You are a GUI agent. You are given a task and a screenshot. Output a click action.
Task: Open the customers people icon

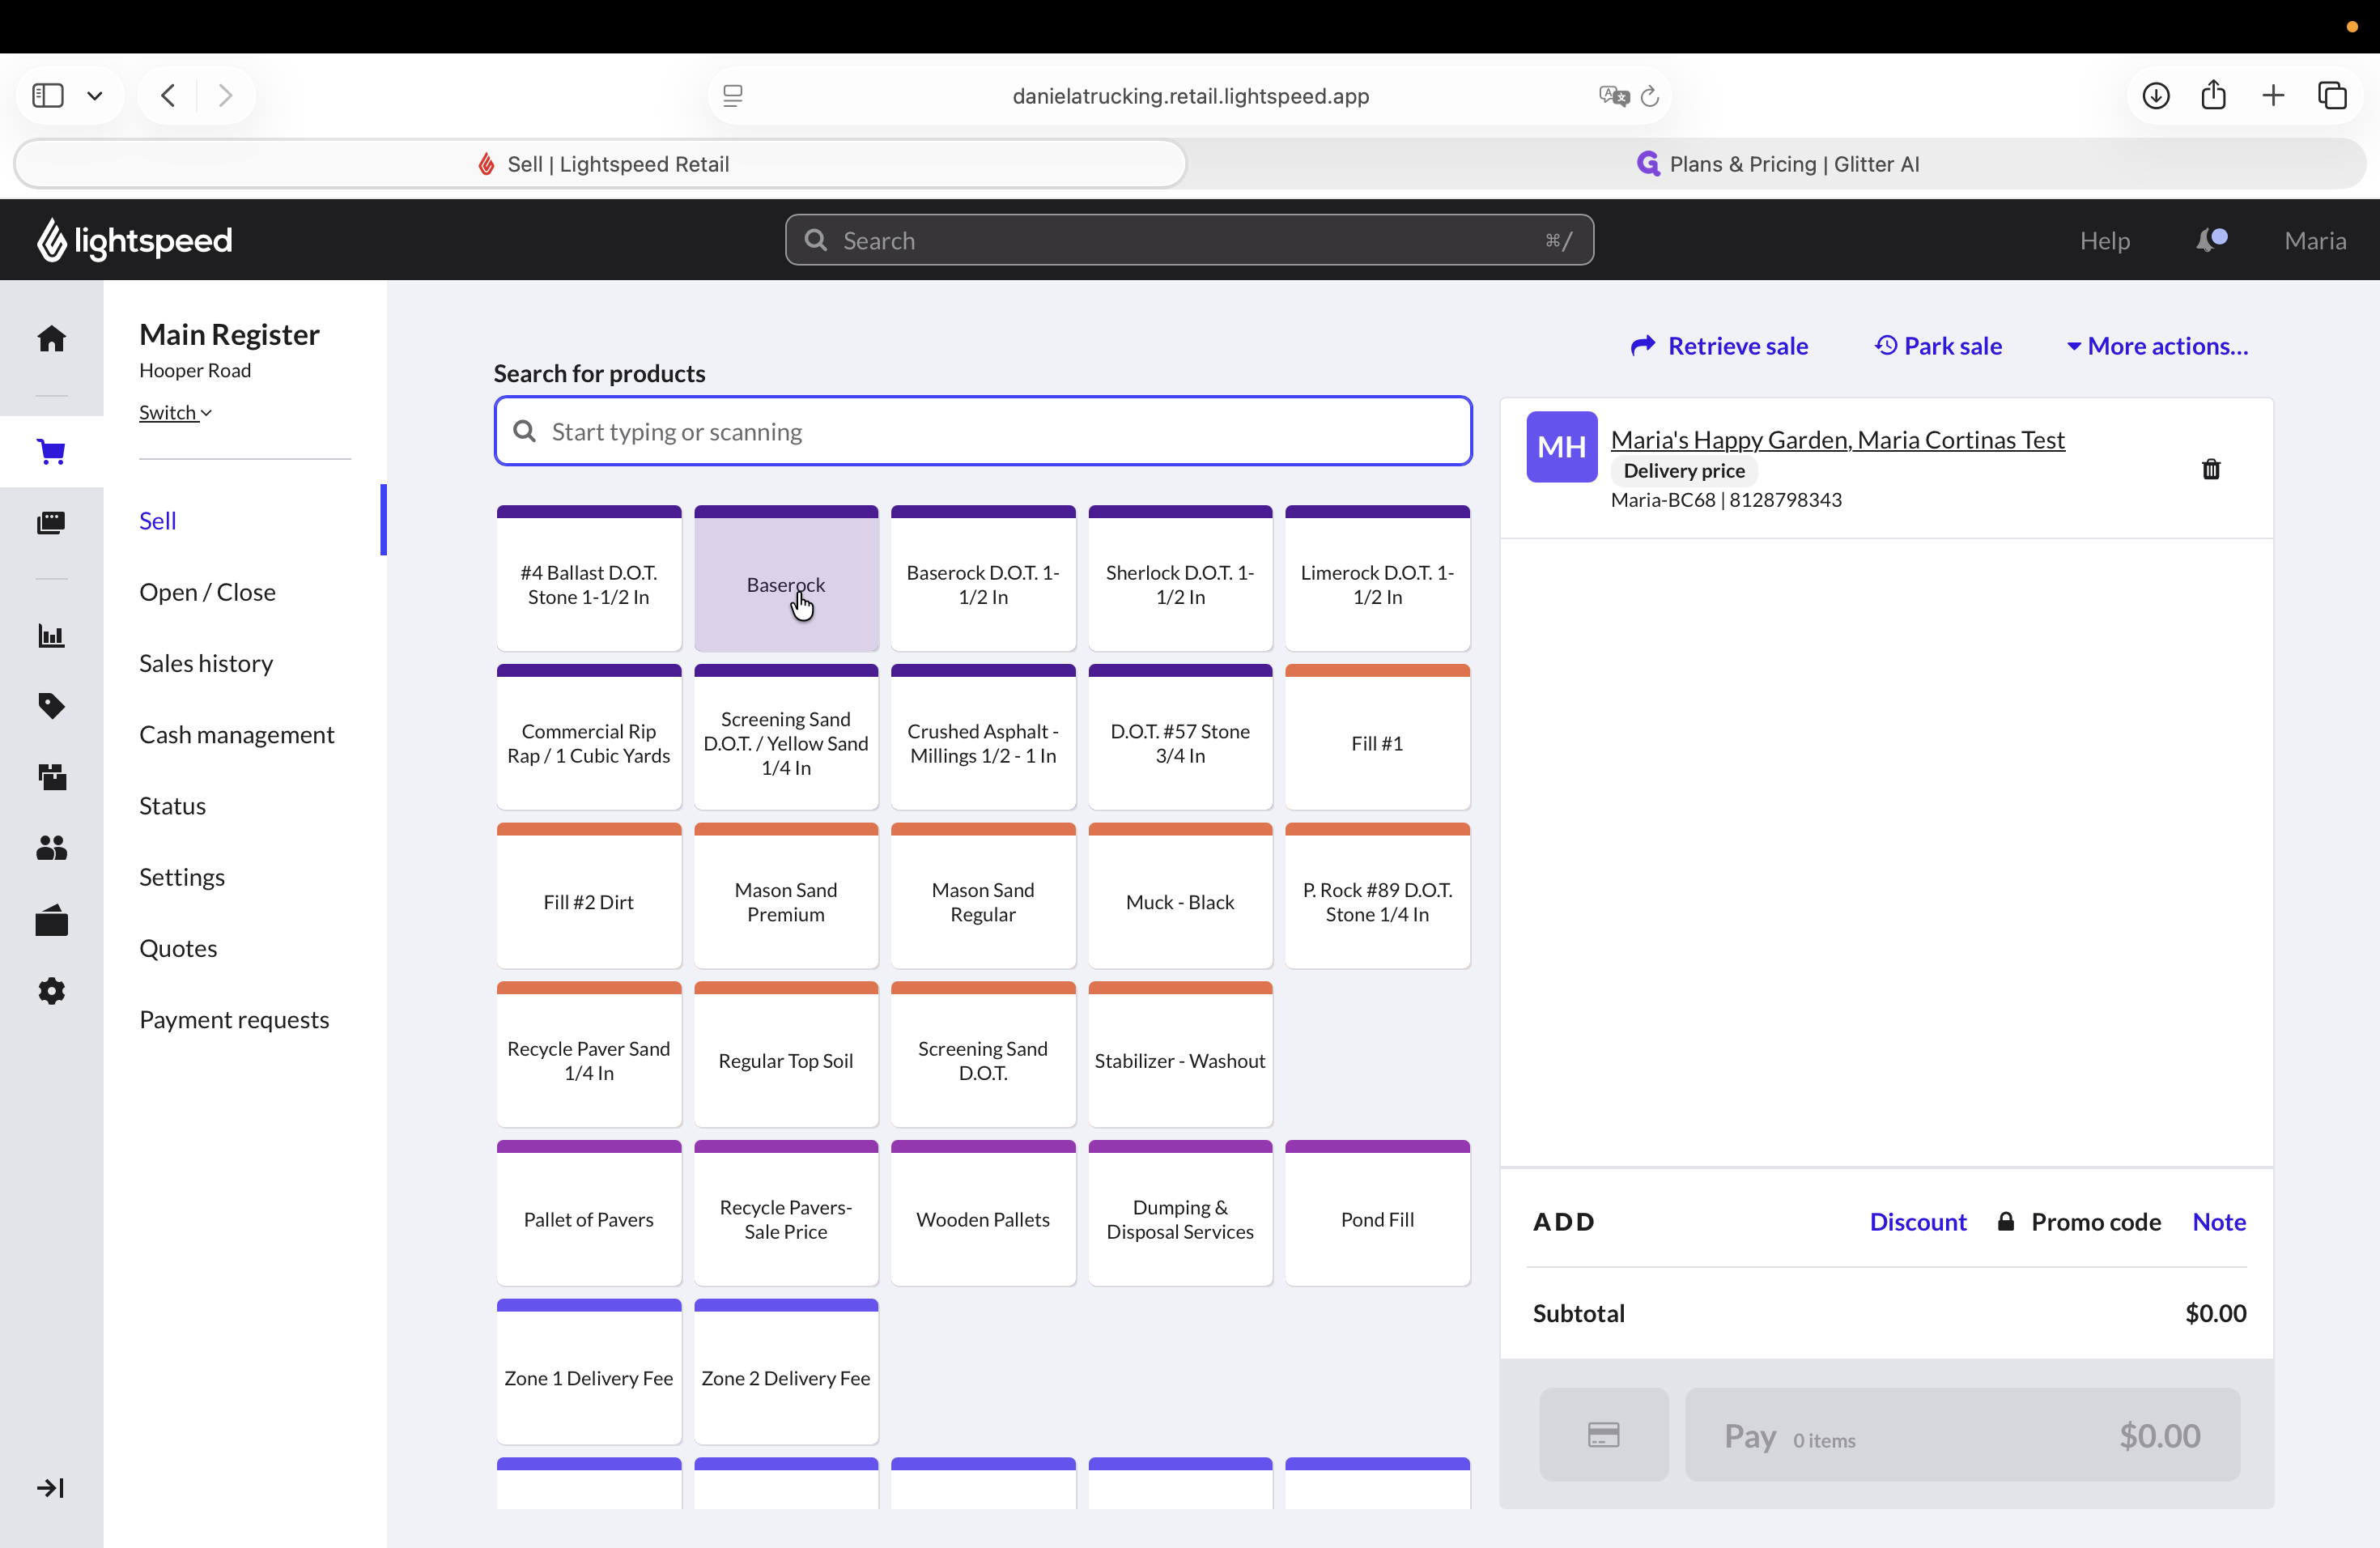pyautogui.click(x=51, y=848)
